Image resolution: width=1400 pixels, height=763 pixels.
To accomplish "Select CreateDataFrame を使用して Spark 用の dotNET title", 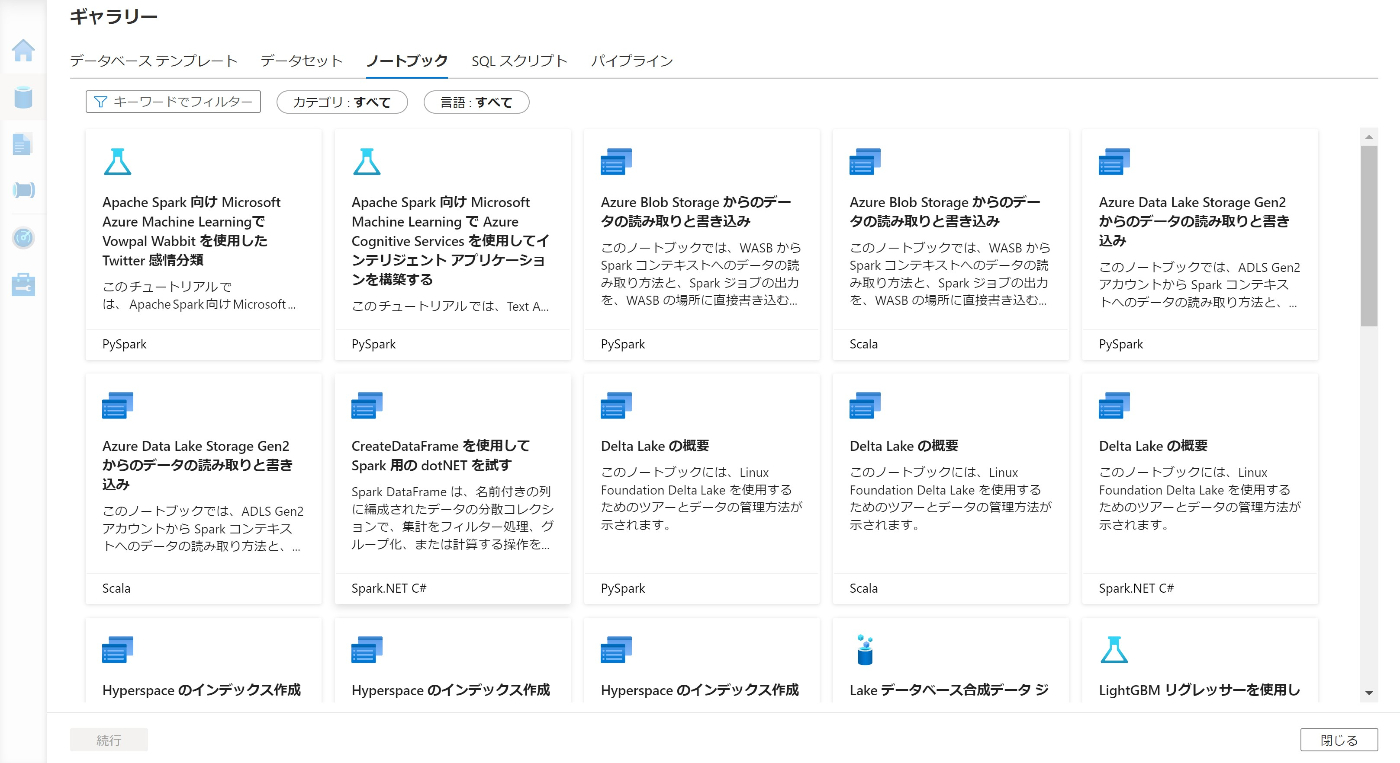I will coord(441,456).
